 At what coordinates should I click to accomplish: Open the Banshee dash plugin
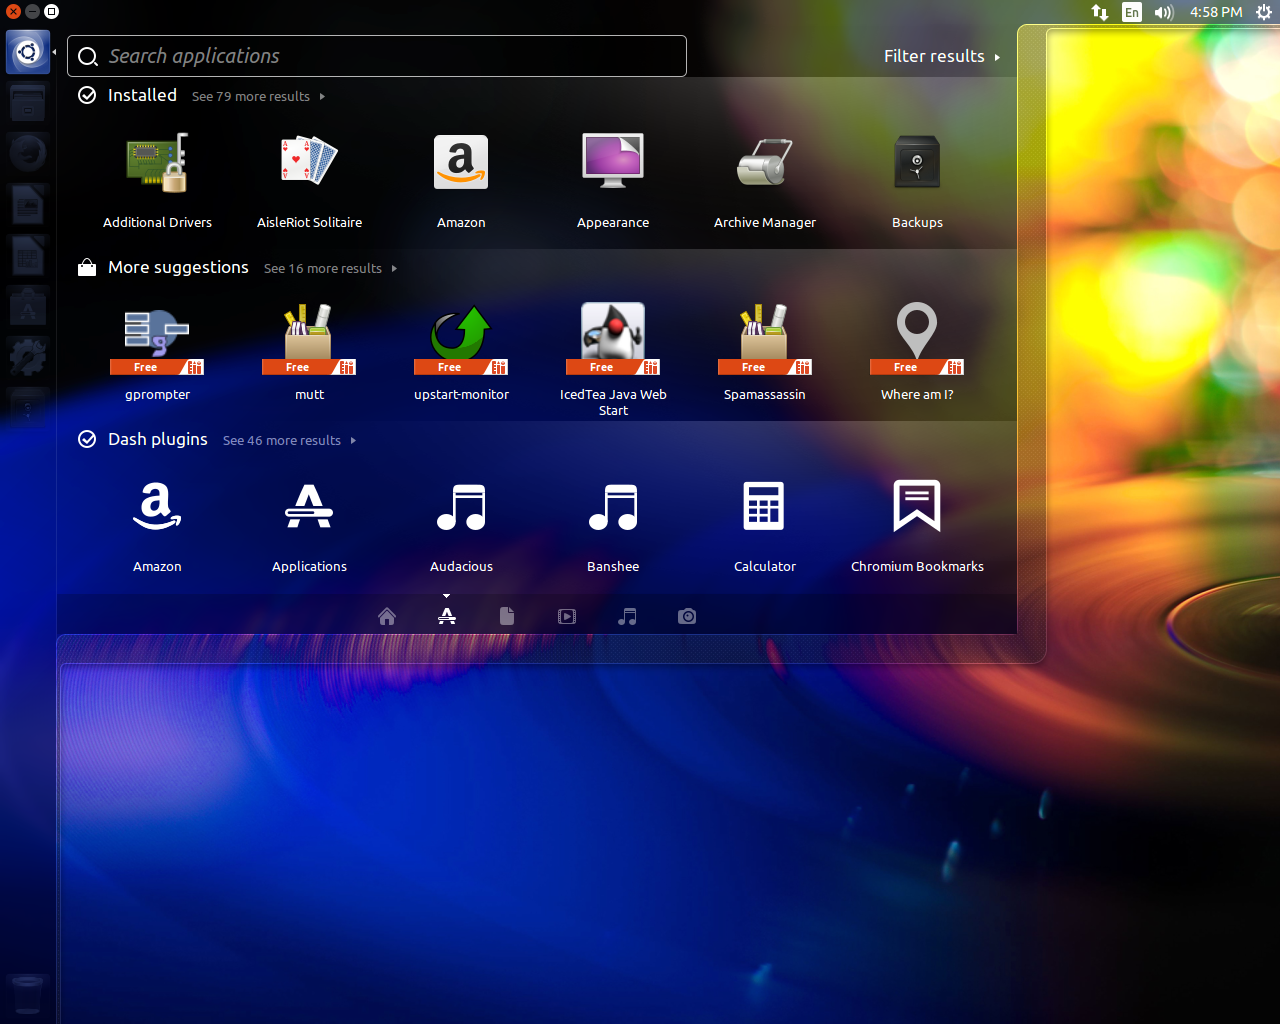(613, 524)
